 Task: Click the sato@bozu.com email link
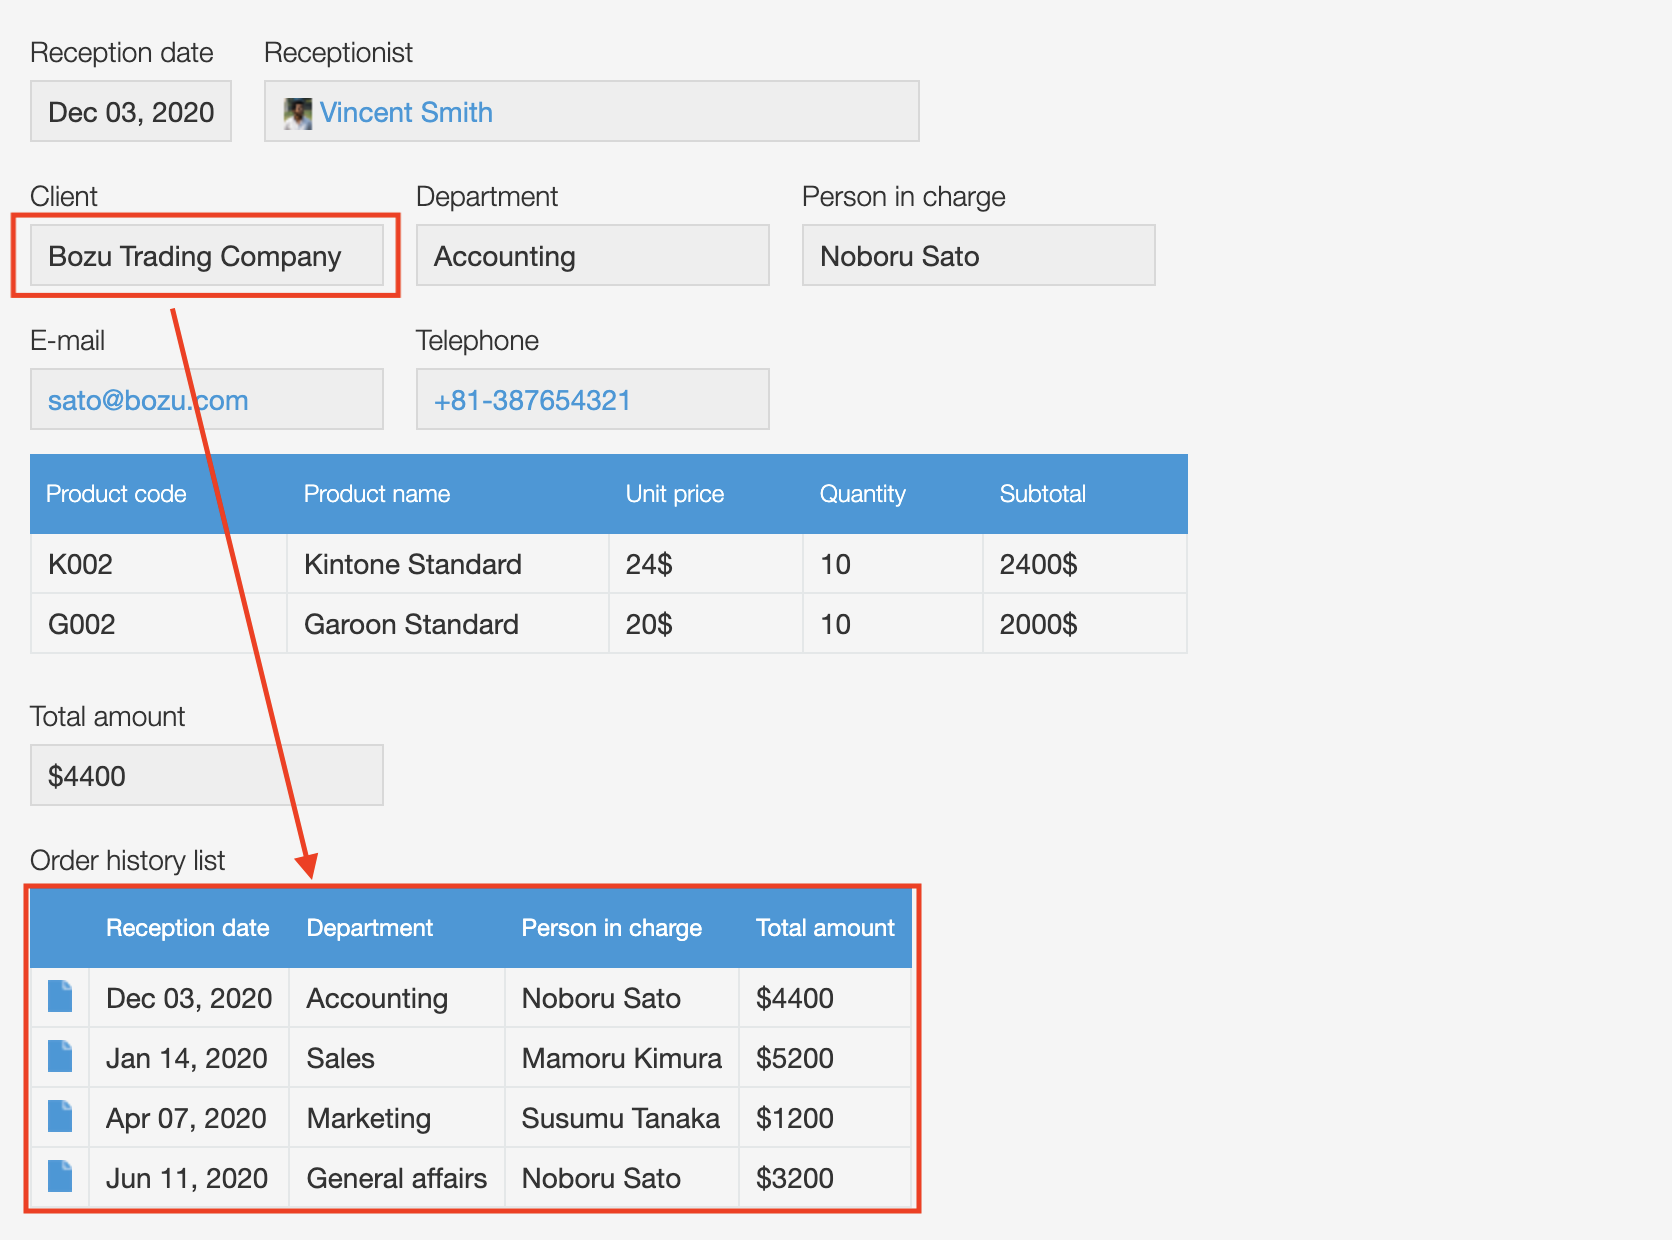coord(148,401)
